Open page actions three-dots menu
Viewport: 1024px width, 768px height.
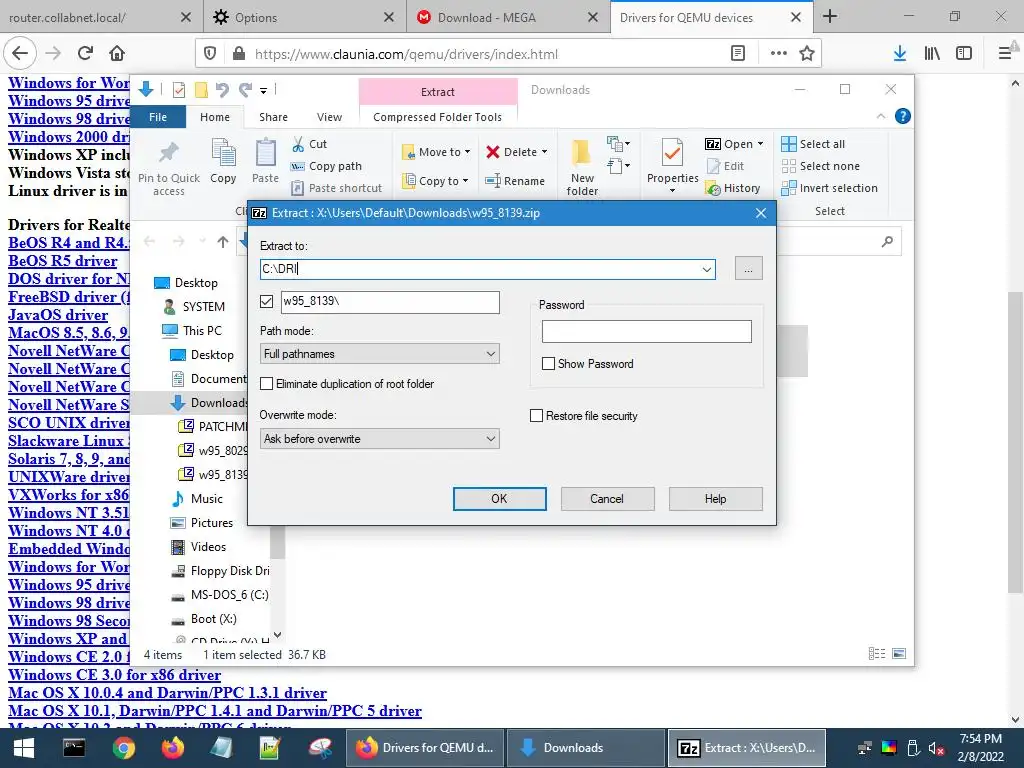point(778,54)
